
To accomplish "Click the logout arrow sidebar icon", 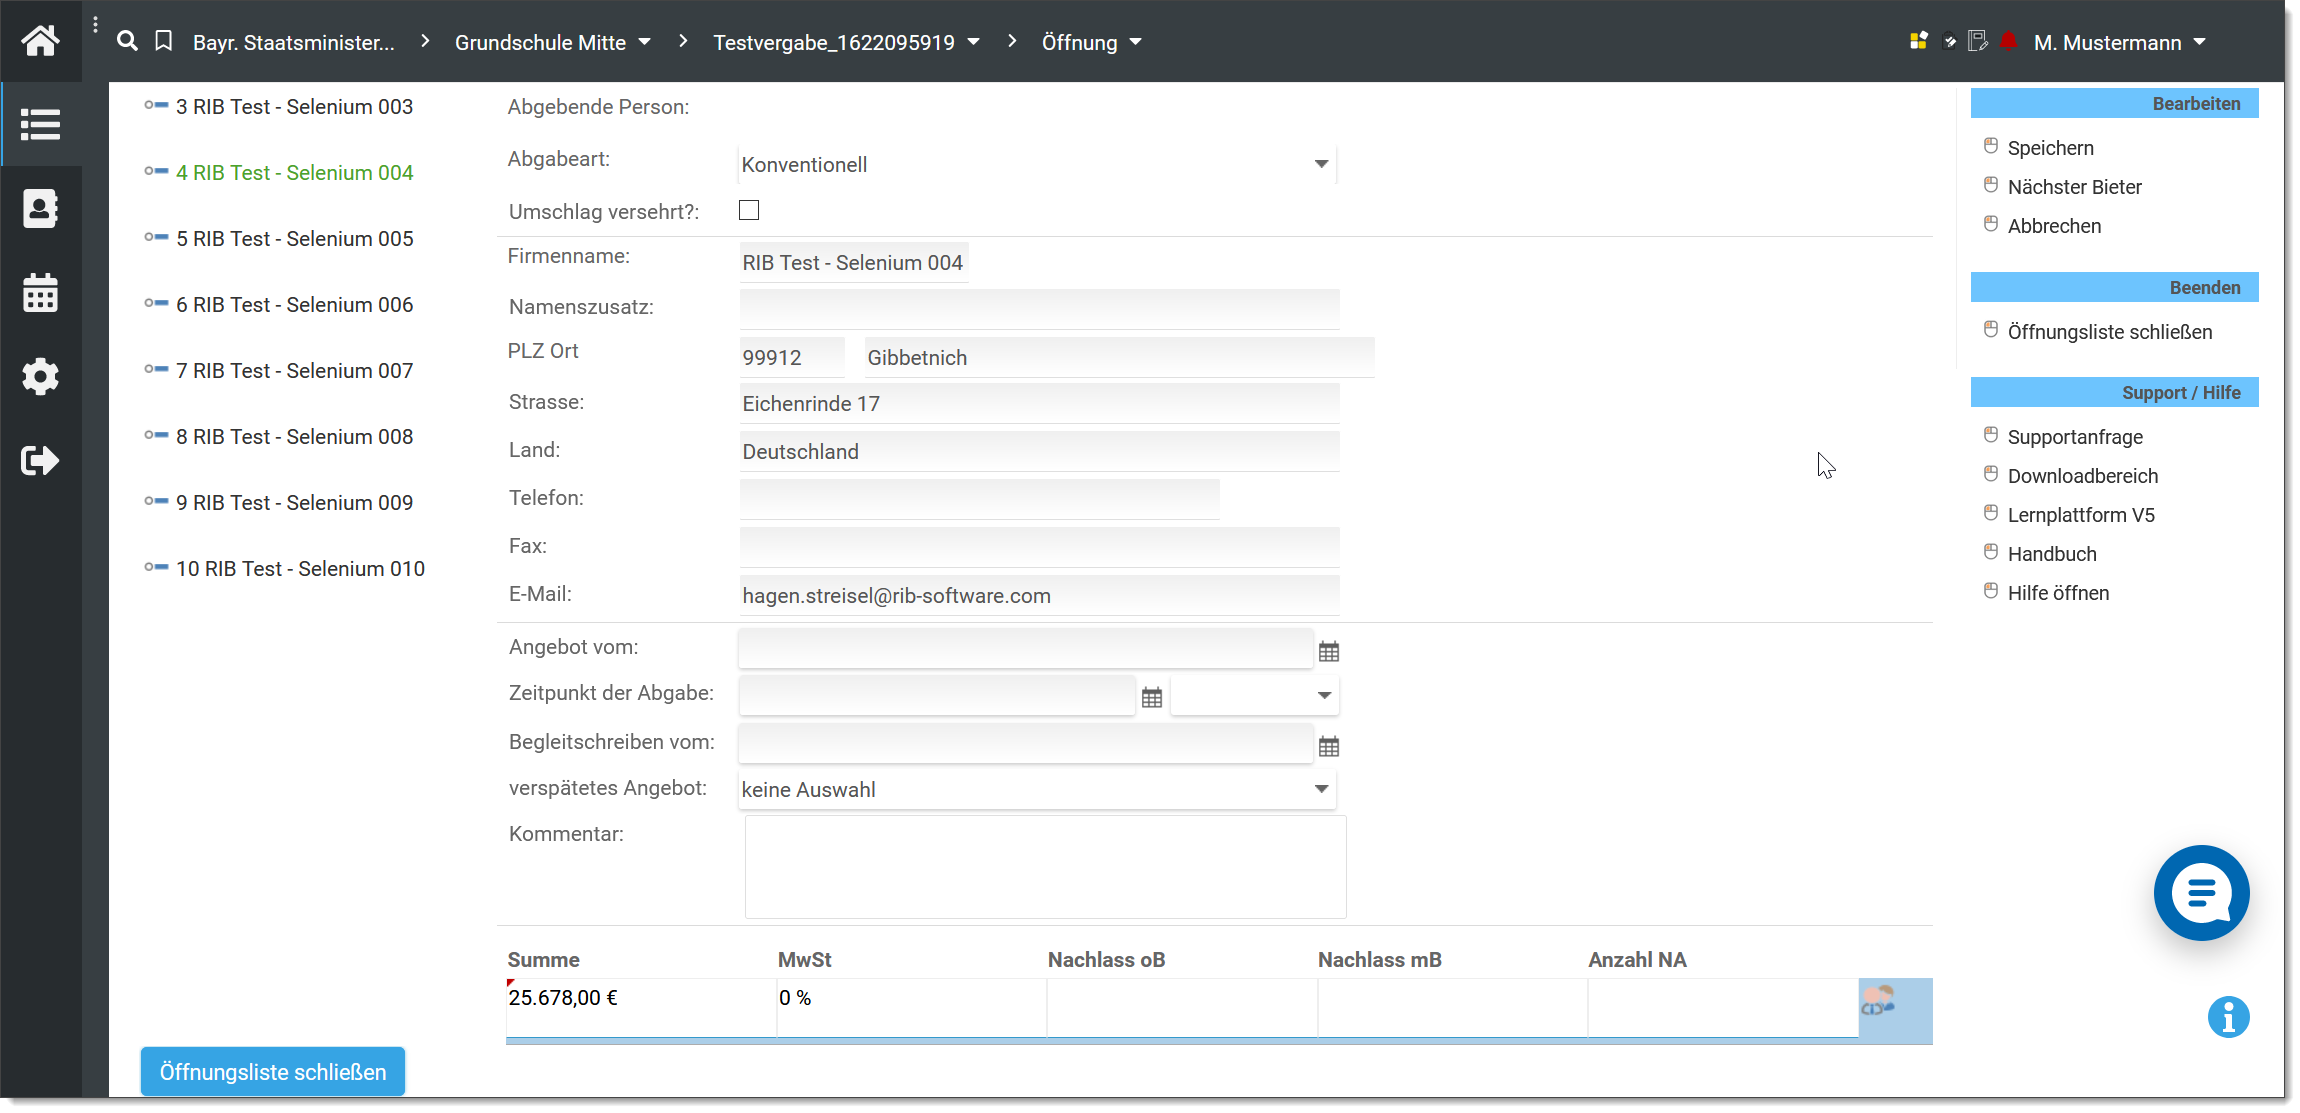I will (40, 461).
